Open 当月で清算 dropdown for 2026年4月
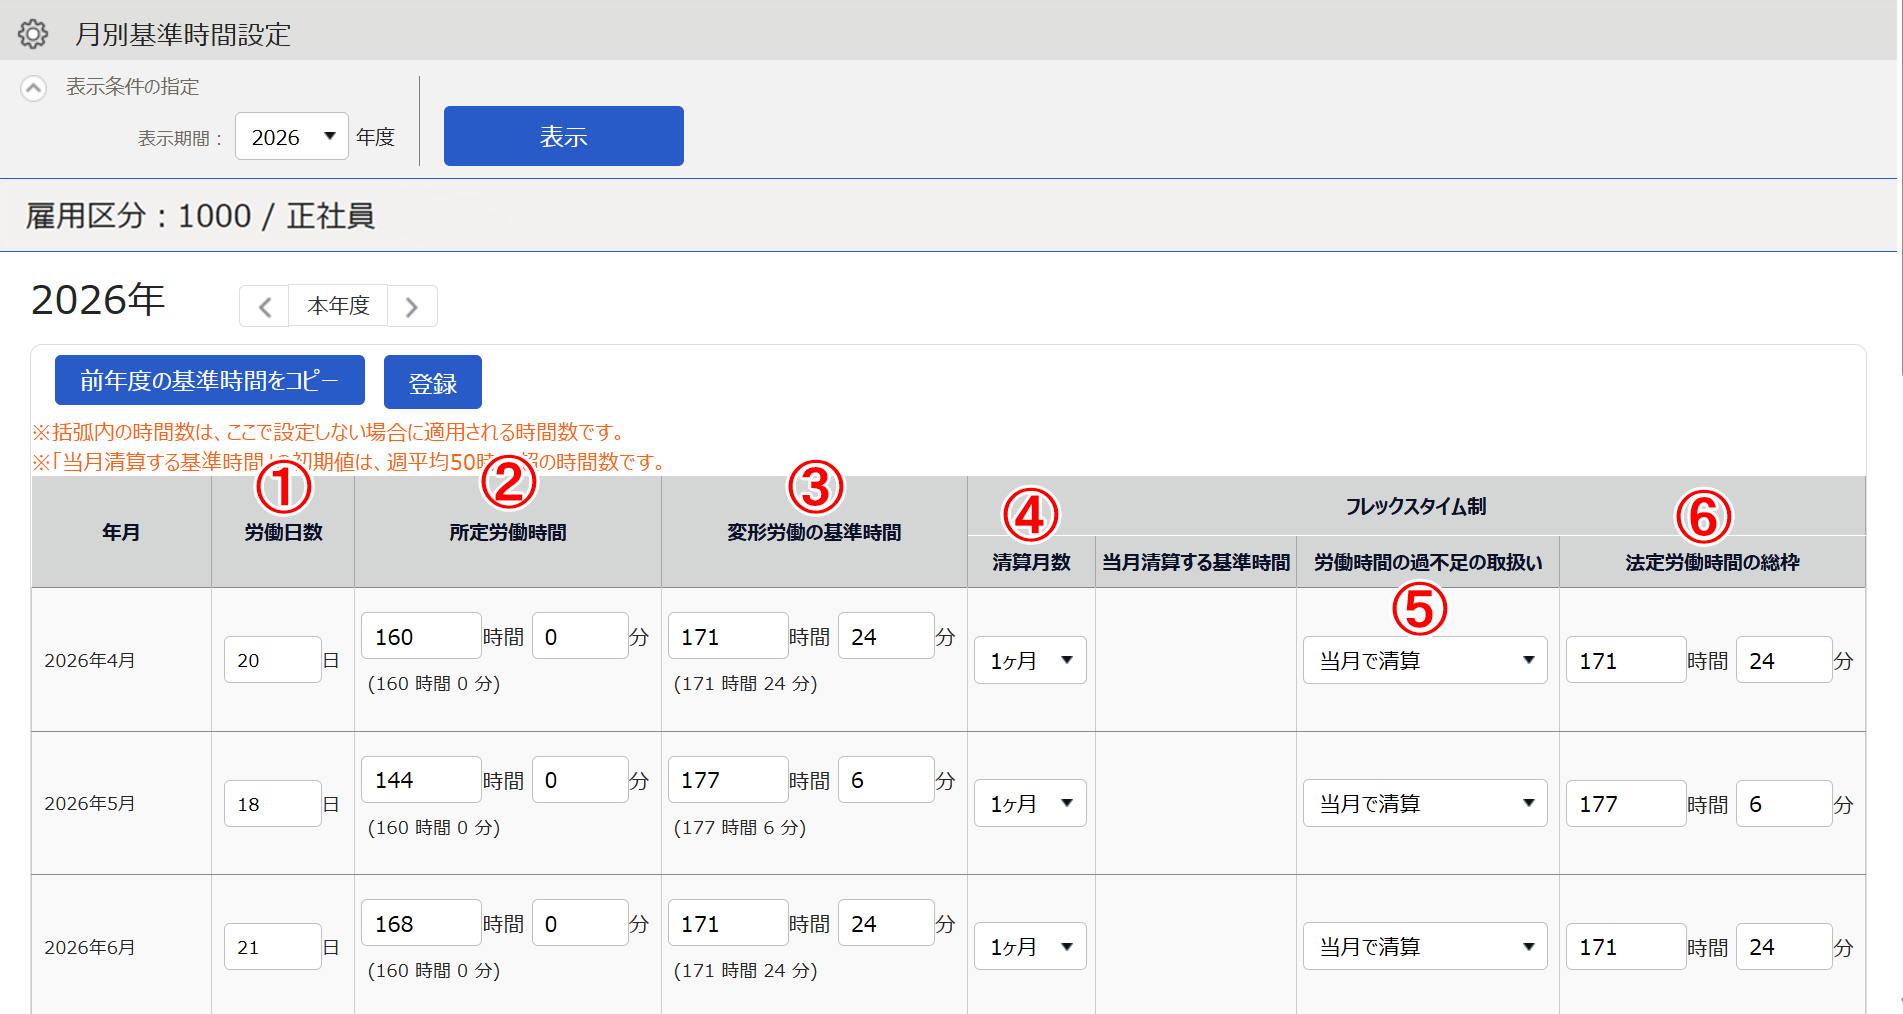This screenshot has width=1903, height=1014. pos(1425,660)
